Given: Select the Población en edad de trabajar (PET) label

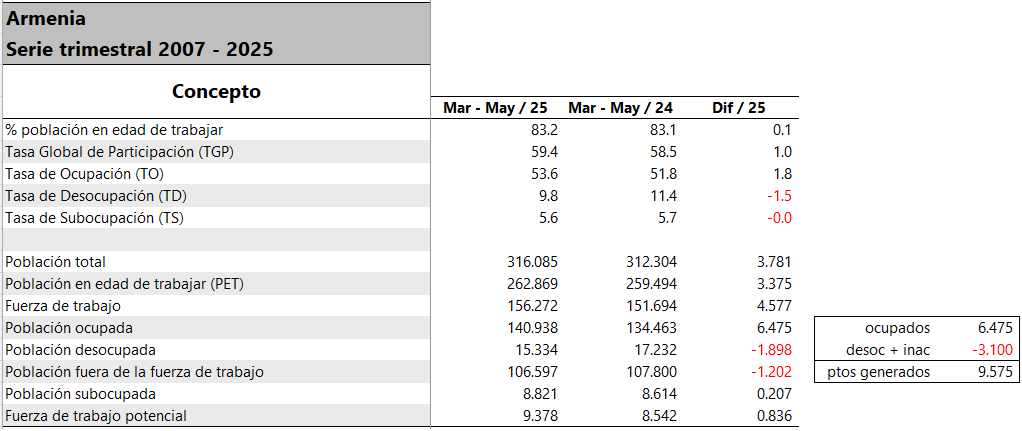Looking at the screenshot, I should (x=125, y=284).
